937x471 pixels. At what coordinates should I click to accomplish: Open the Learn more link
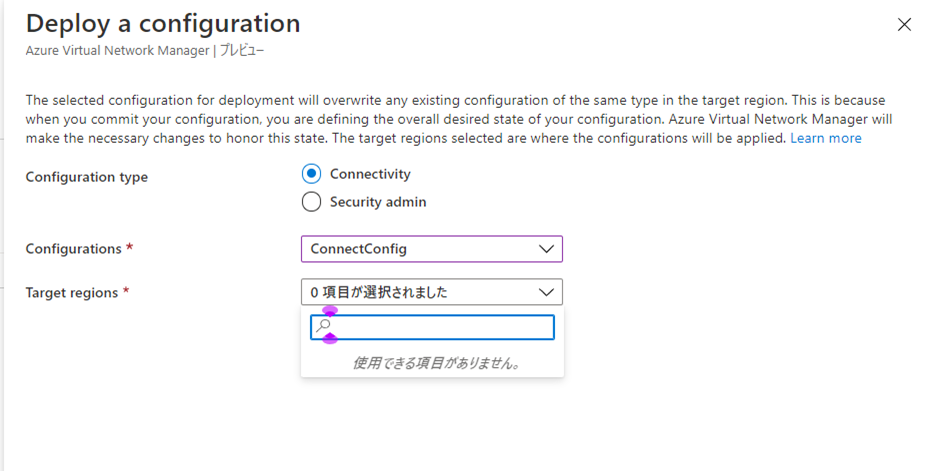pos(825,138)
